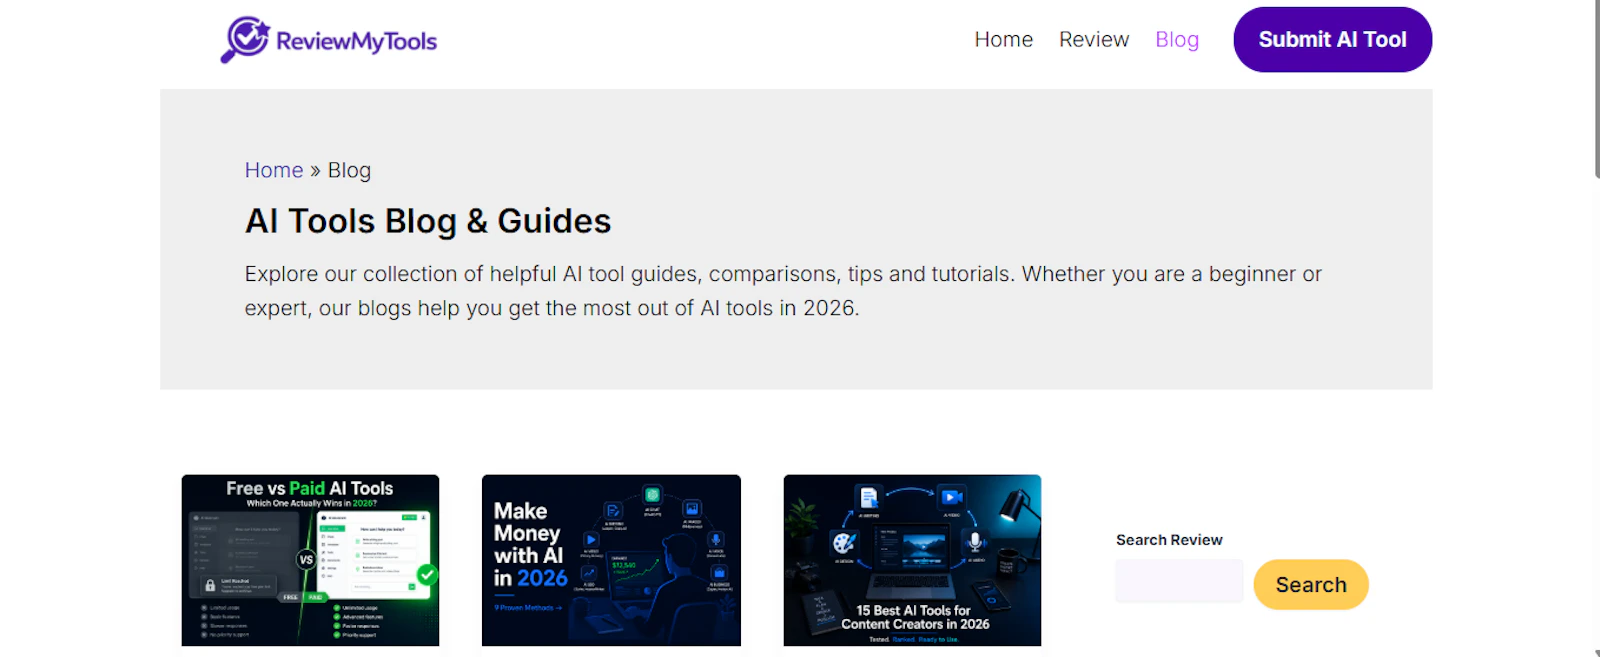Follow the Home breadcrumb link
Viewport: 1600px width, 657px height.
point(274,170)
